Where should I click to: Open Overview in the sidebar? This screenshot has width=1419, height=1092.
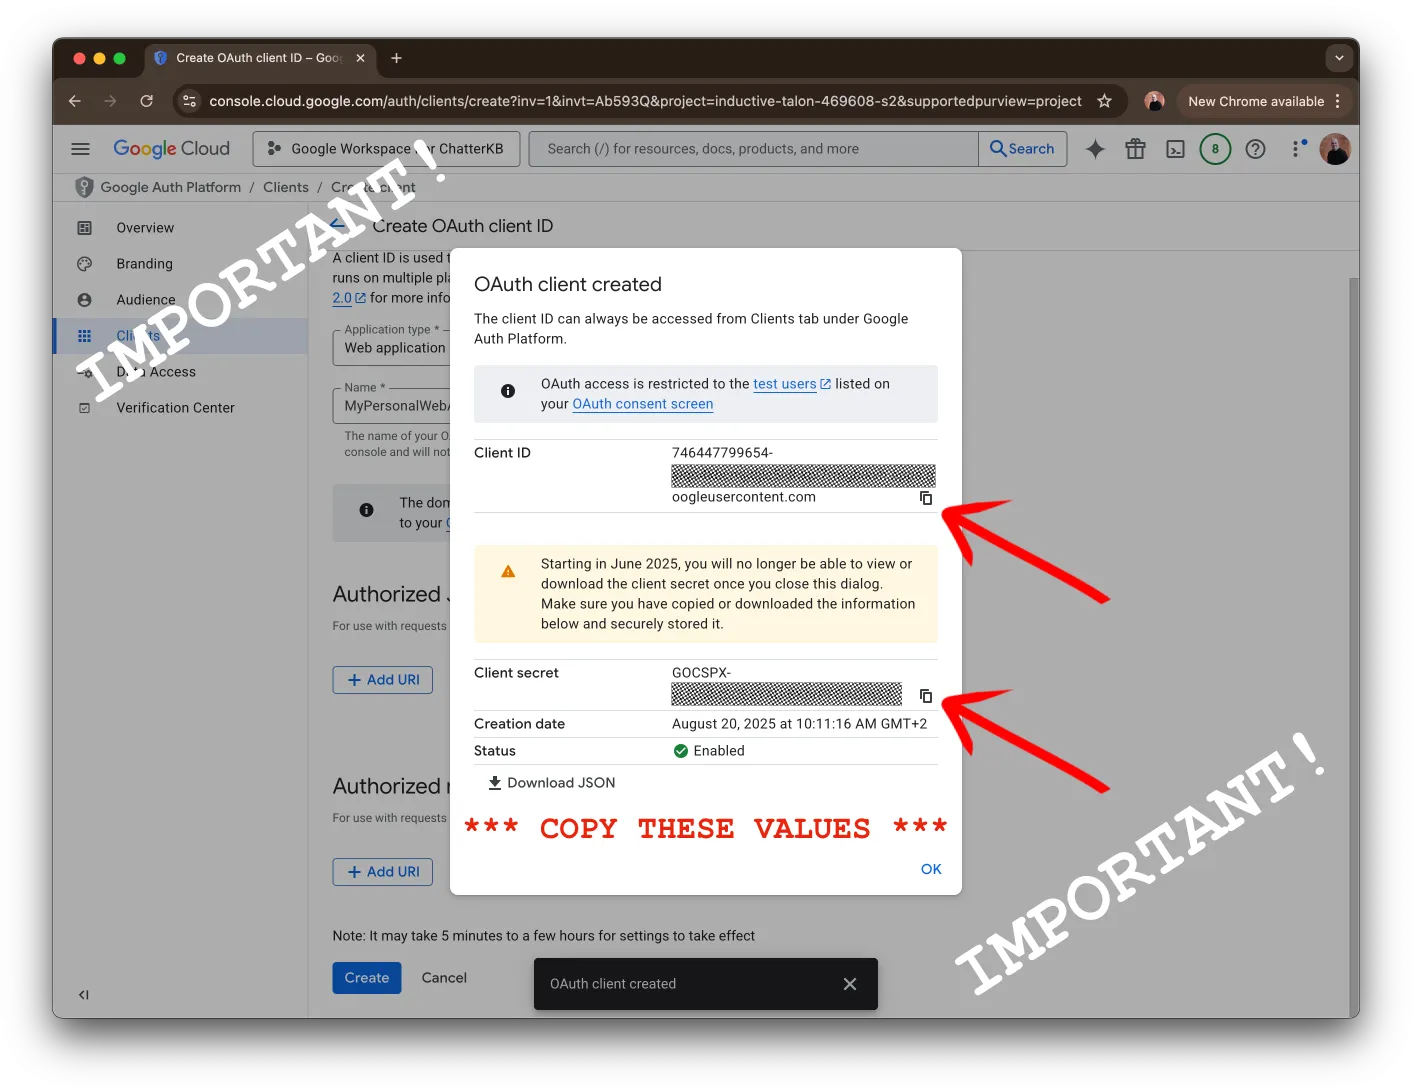click(x=145, y=228)
